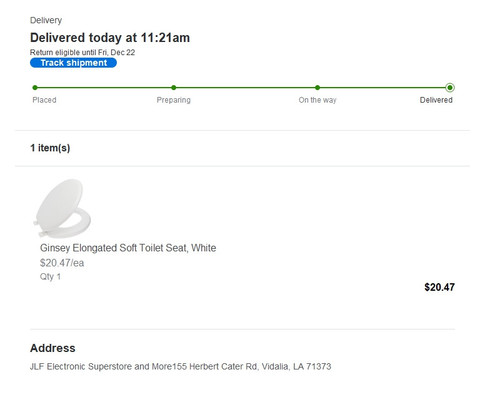Click the Qty 1 text
Viewport: 500px width, 414px height.
50,277
